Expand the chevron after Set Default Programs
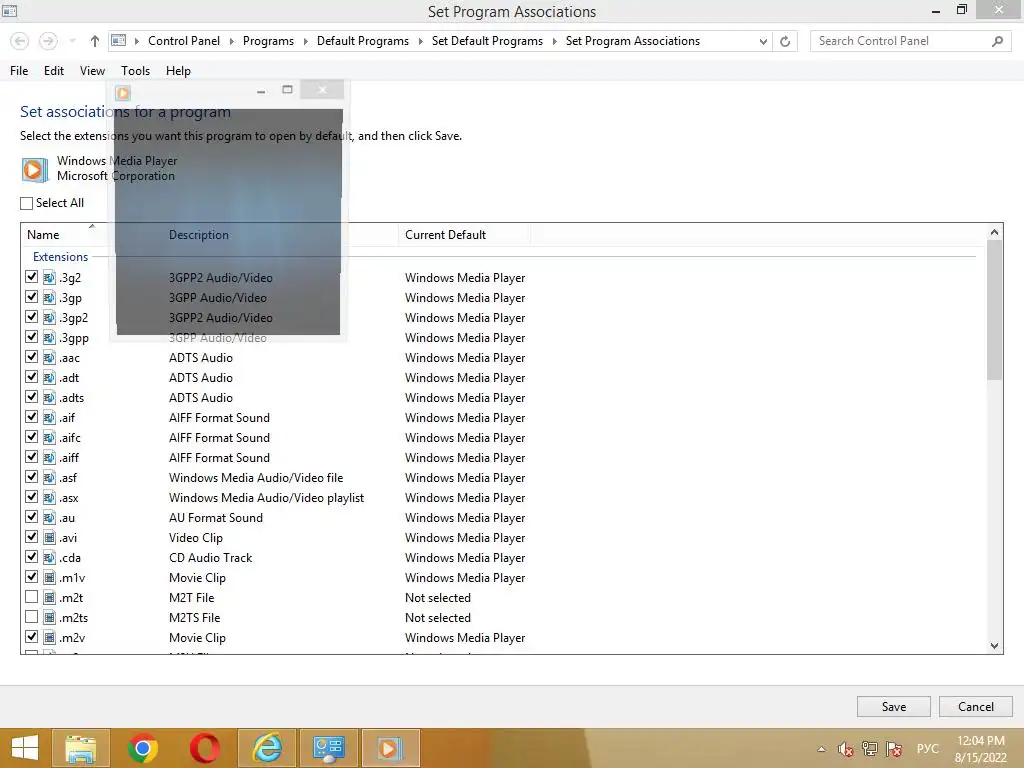Screen dimensions: 1024x768 [554, 41]
